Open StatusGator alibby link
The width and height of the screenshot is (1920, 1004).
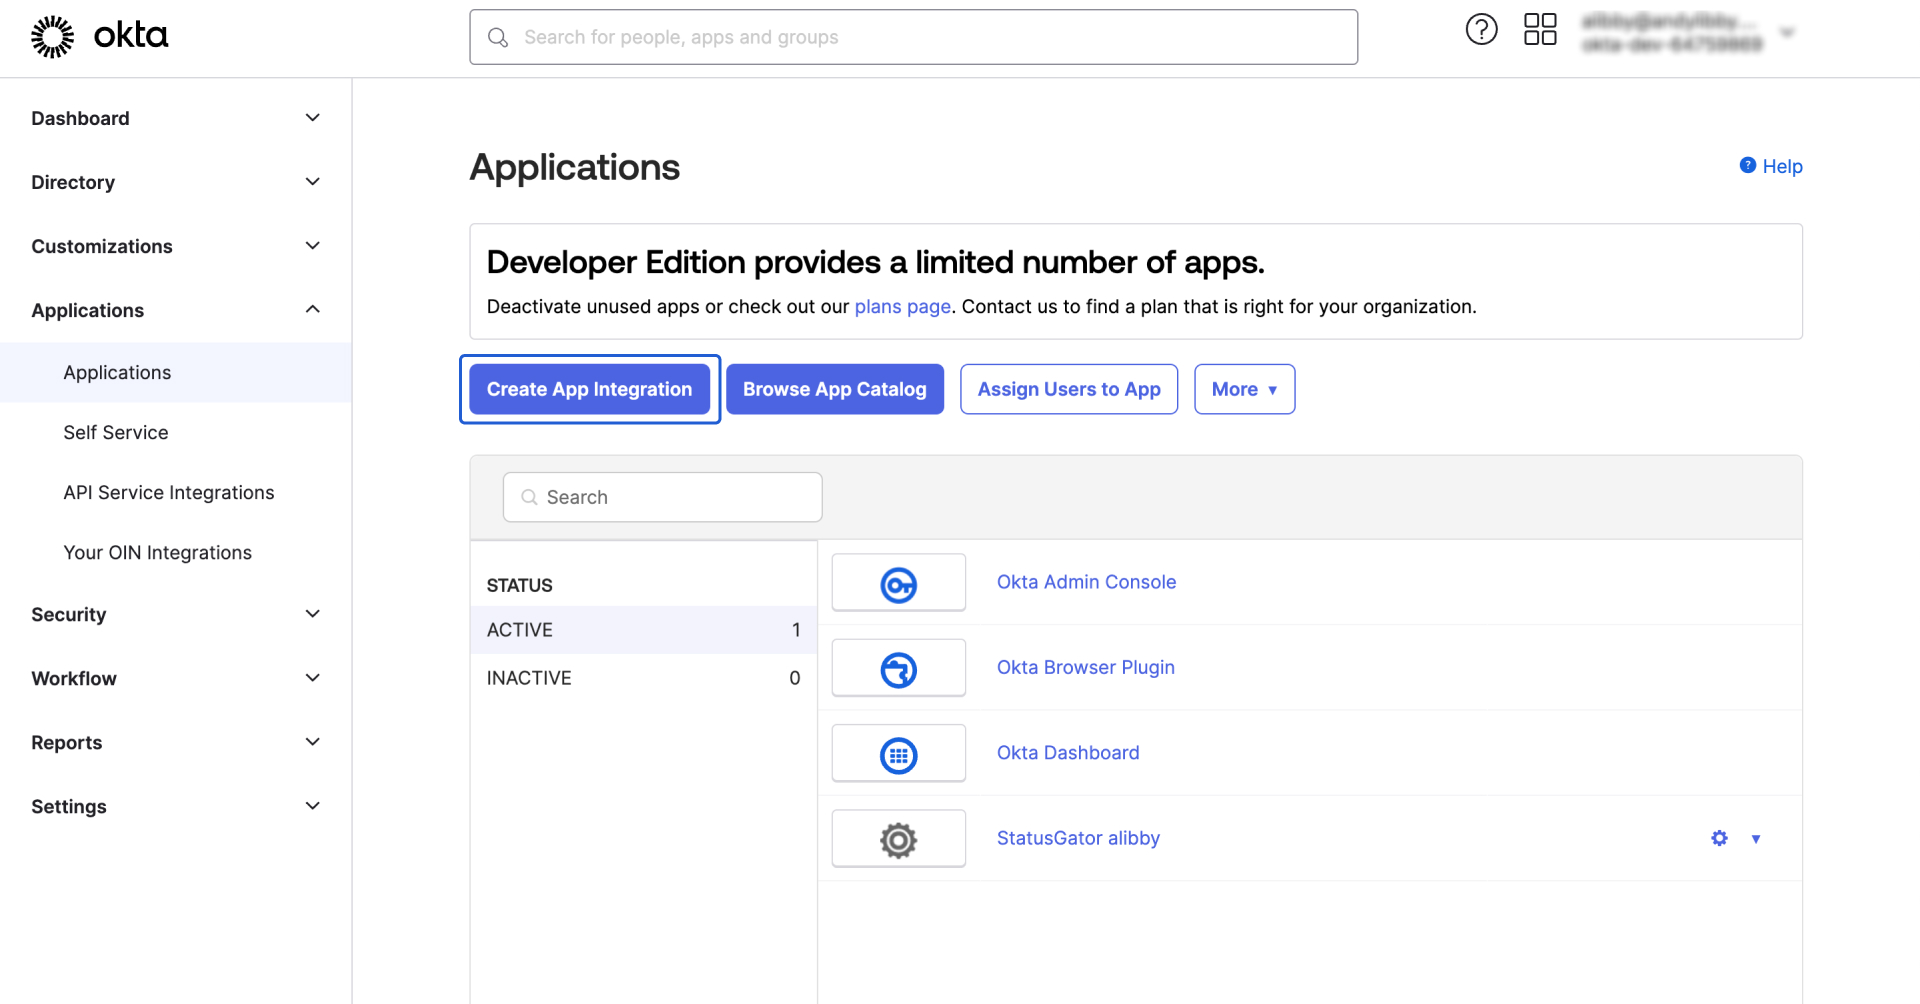[1078, 838]
